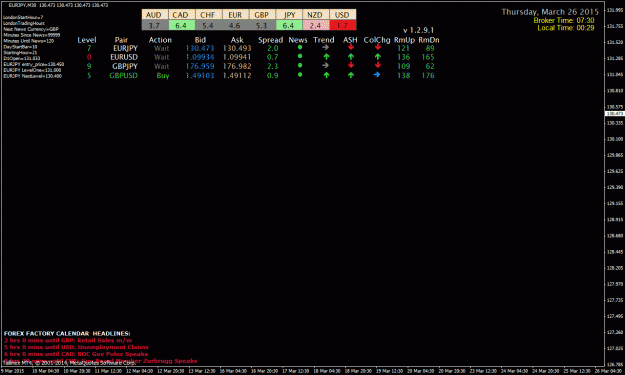Click the GBPUSD up trend arrow
The height and width of the screenshot is (375, 625).
click(x=326, y=75)
